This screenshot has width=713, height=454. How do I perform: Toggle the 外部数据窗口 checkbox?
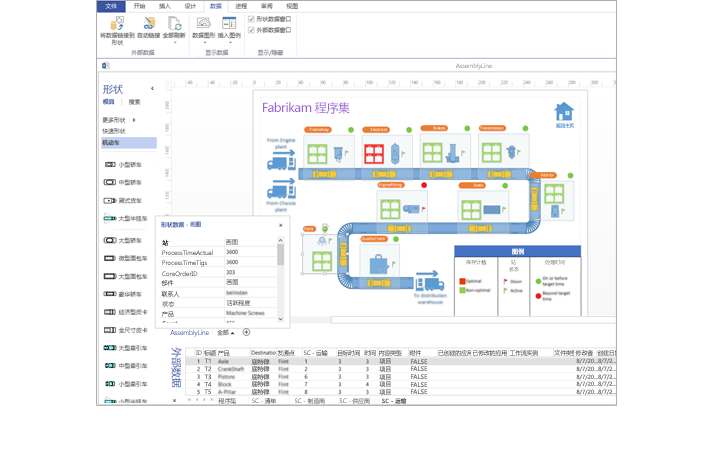pyautogui.click(x=251, y=30)
